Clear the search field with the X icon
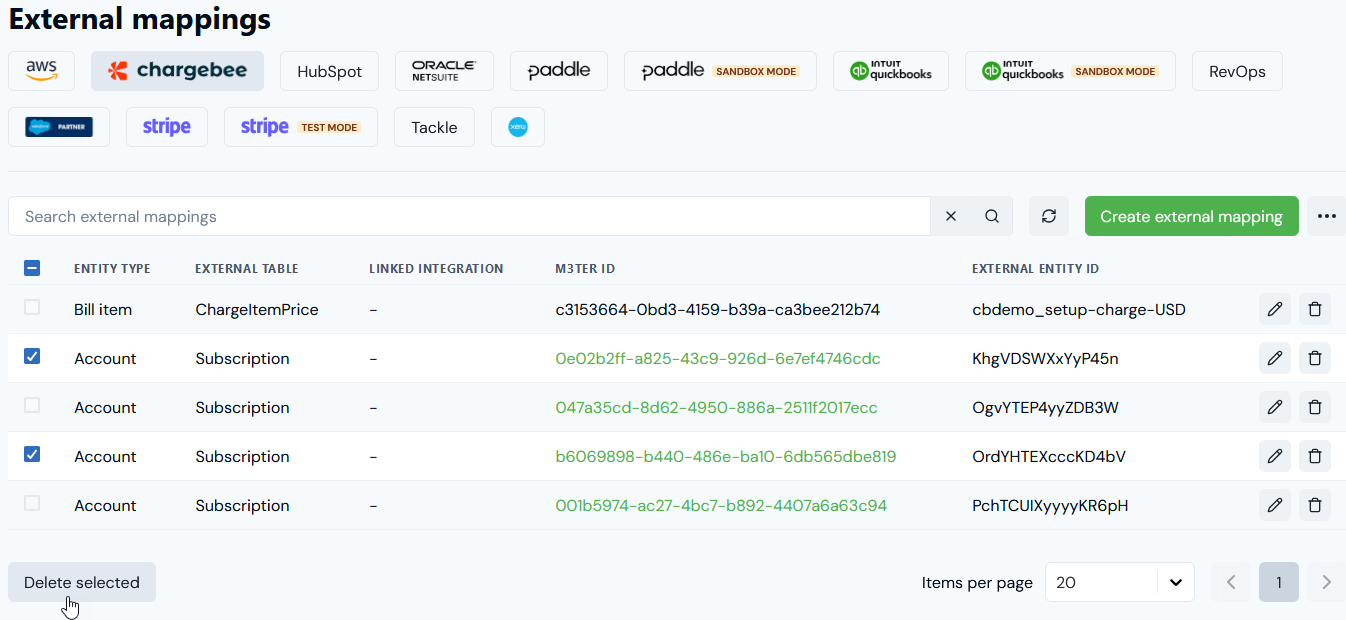The image size is (1346, 620). coord(951,216)
